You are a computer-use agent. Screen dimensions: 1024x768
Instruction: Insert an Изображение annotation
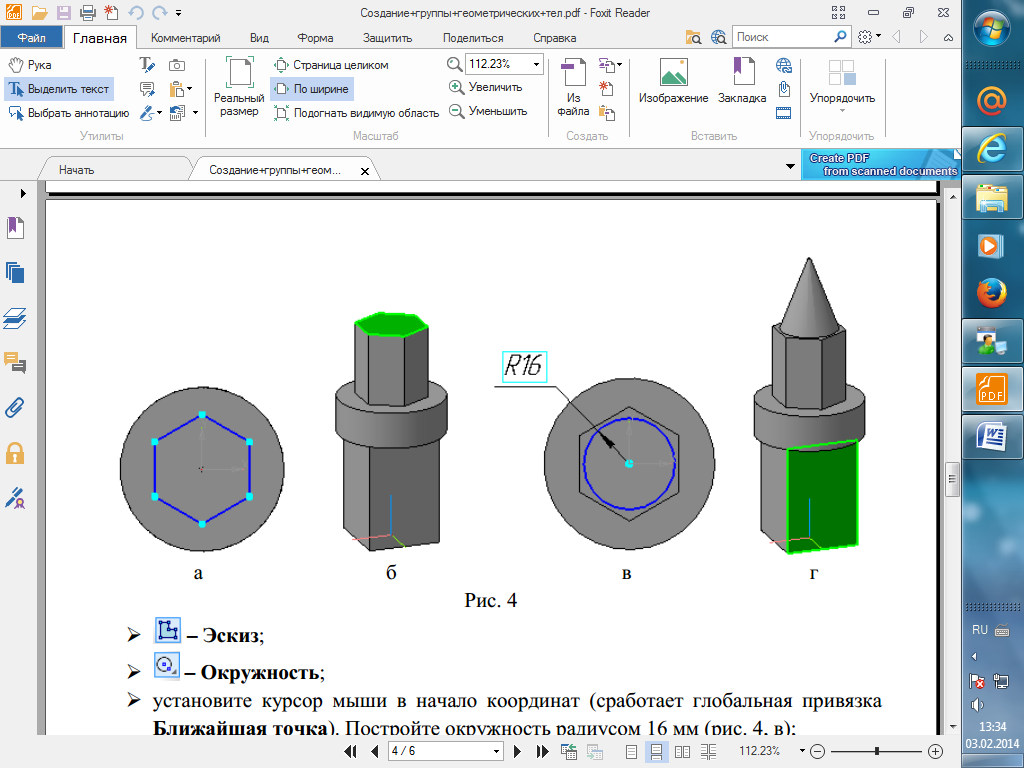coord(673,81)
